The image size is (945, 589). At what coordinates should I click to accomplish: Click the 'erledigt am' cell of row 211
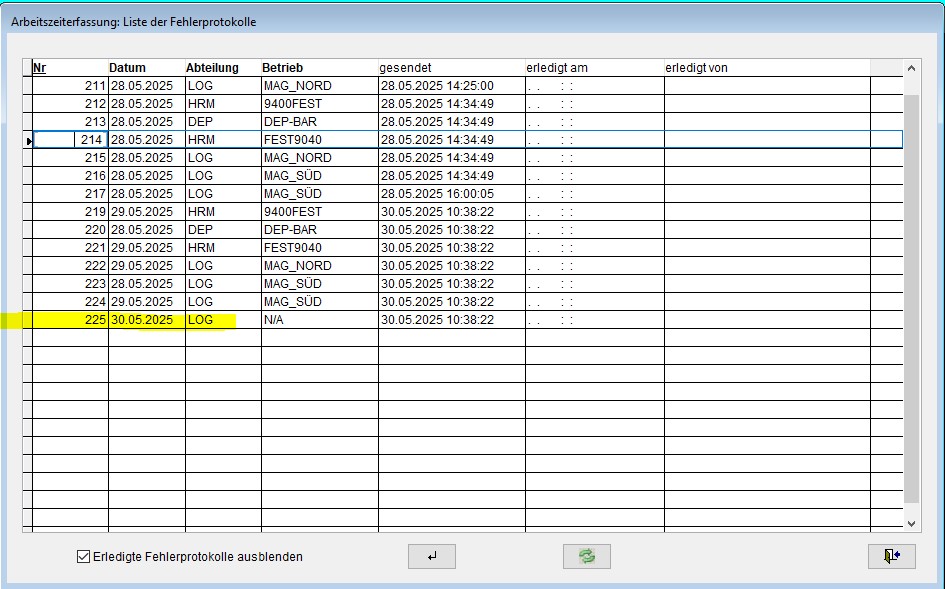tap(595, 86)
